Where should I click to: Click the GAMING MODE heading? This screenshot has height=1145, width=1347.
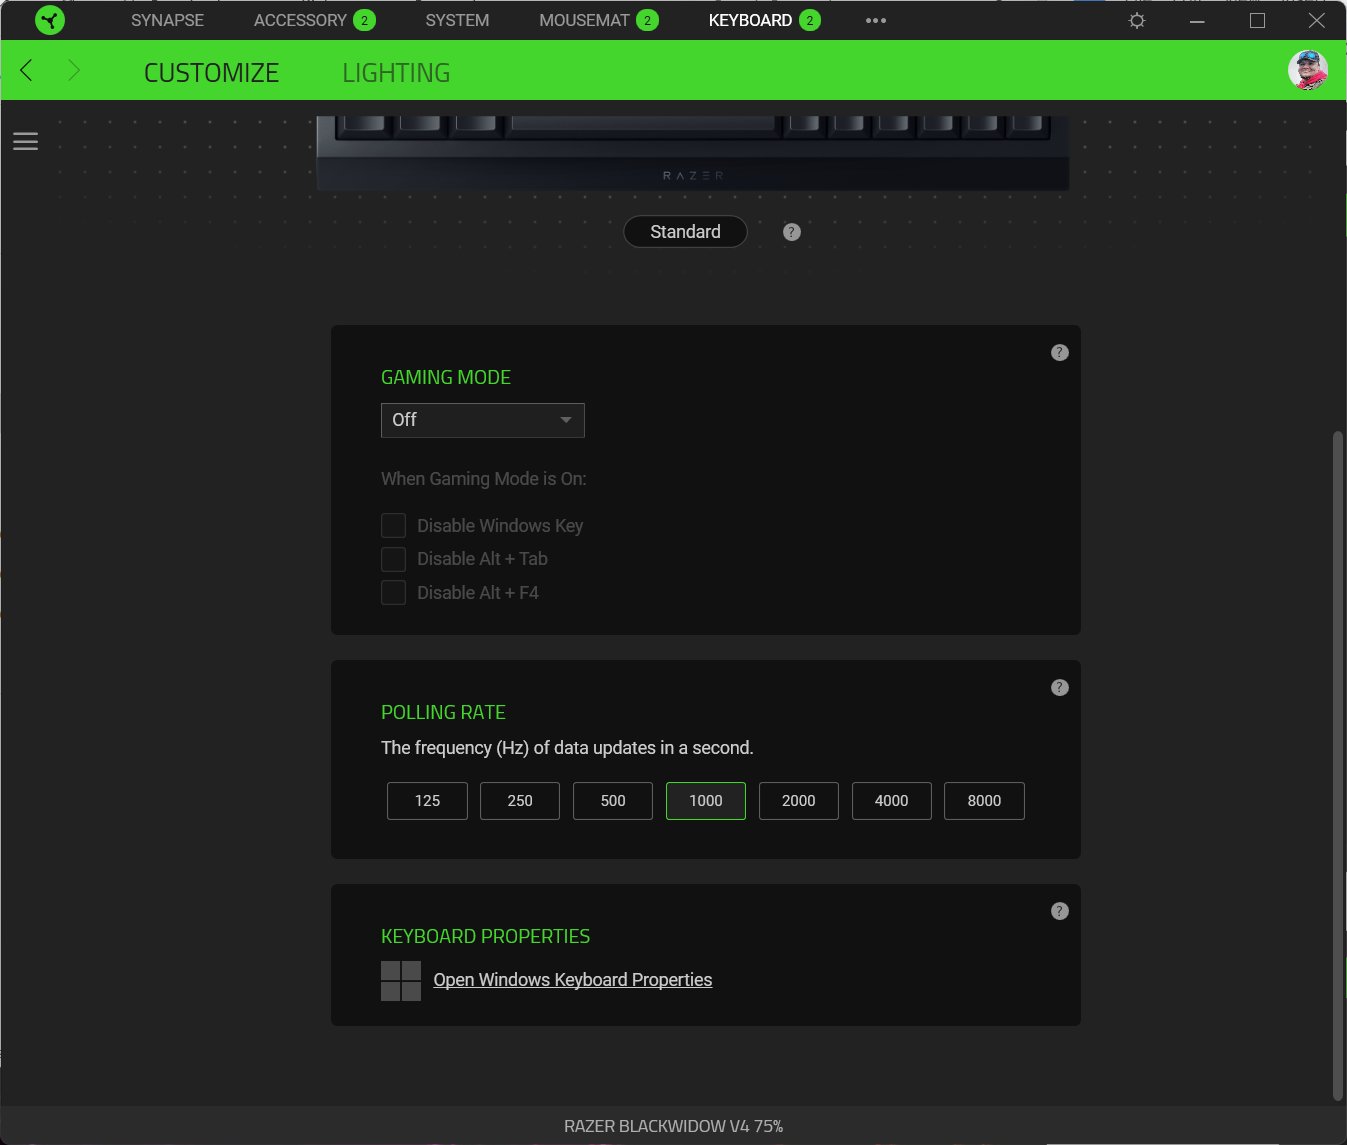point(446,378)
